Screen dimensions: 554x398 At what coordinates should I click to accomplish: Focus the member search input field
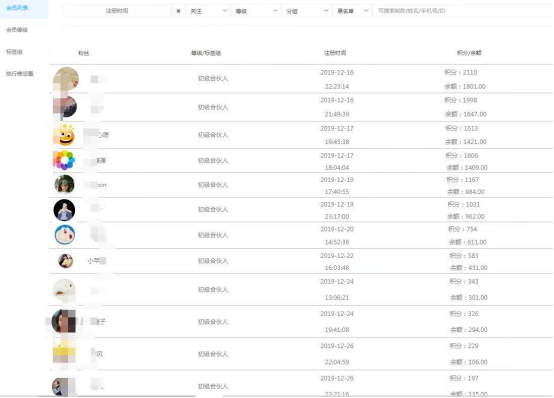pyautogui.click(x=463, y=11)
